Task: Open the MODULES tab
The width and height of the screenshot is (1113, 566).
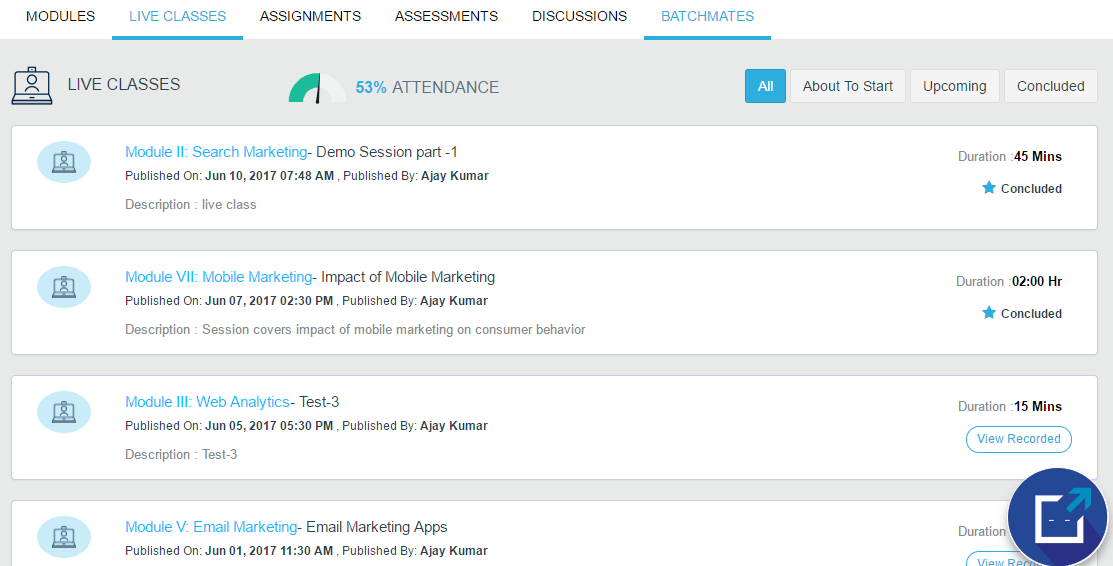Action: click(x=60, y=16)
